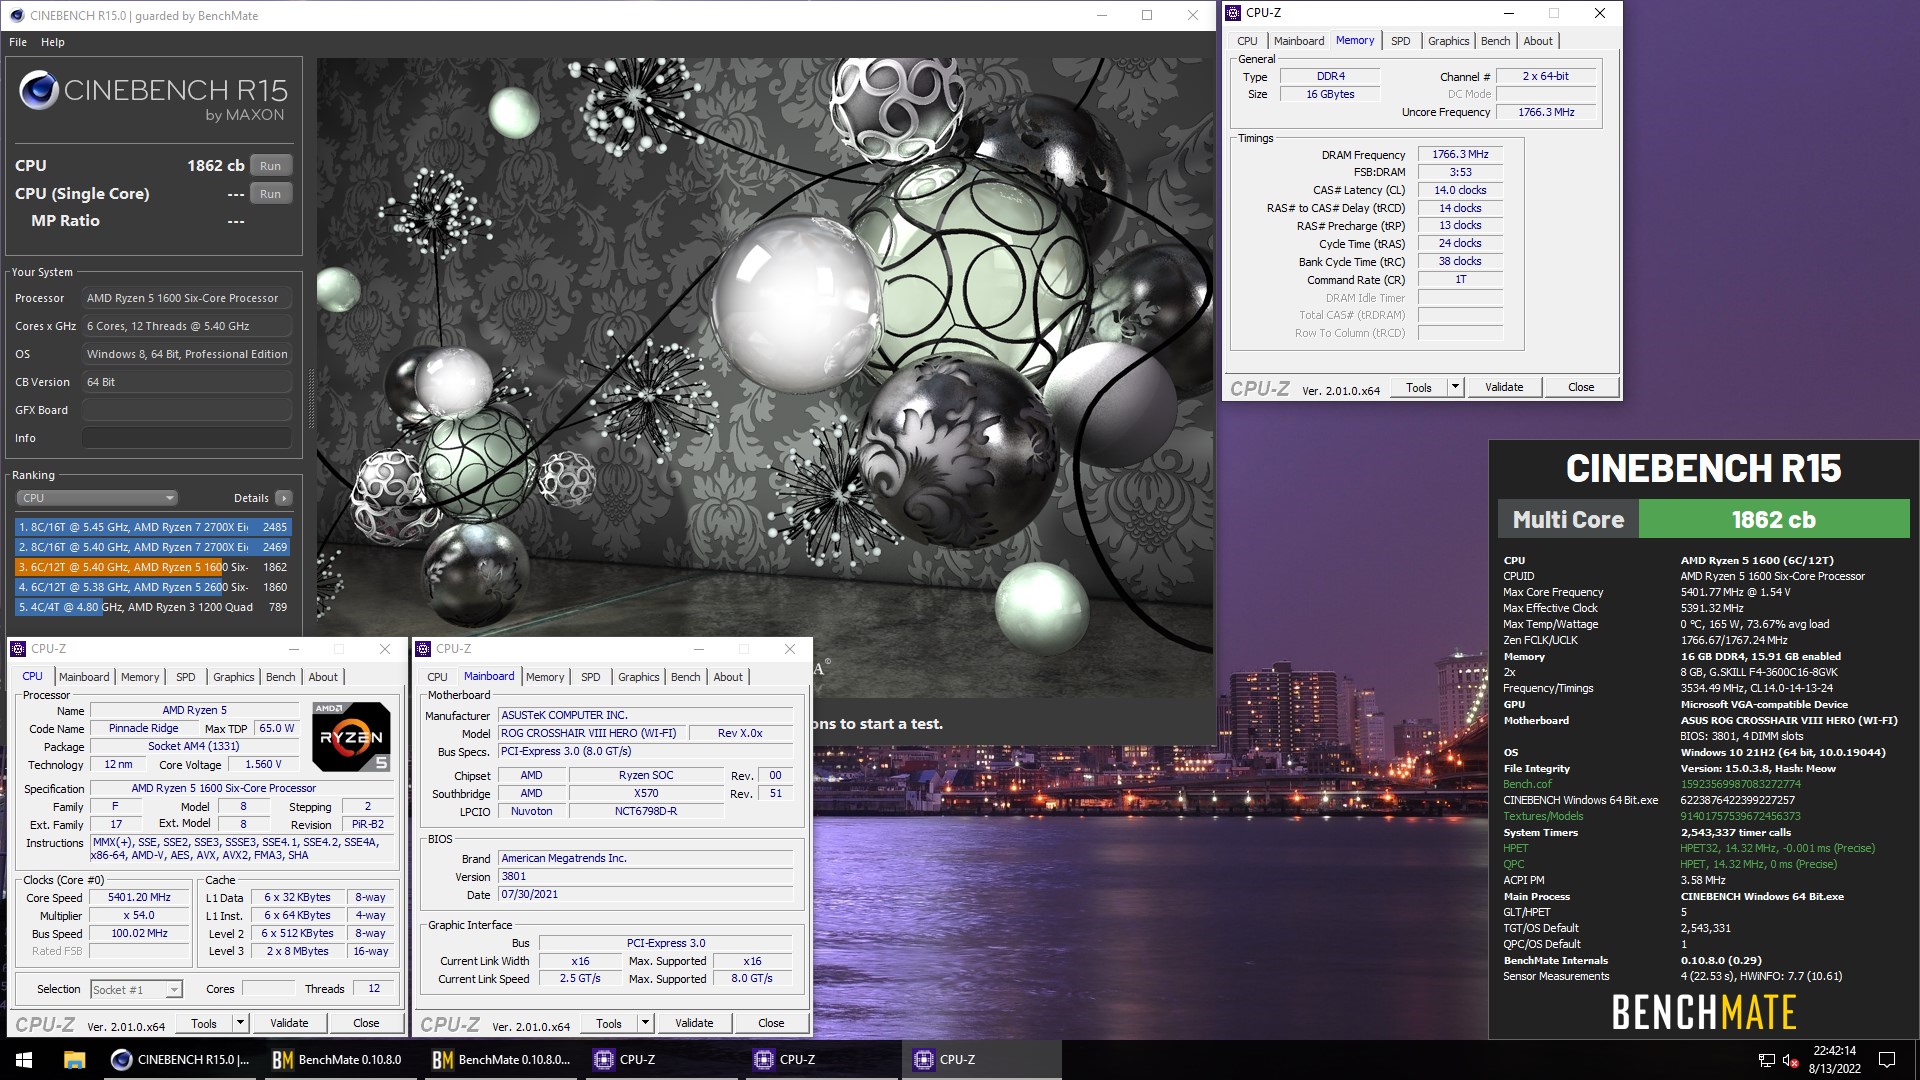The image size is (1920, 1080).
Task: Expand Tools dropdown arrow in CPU tab CPU-Z window
Action: tap(240, 1024)
